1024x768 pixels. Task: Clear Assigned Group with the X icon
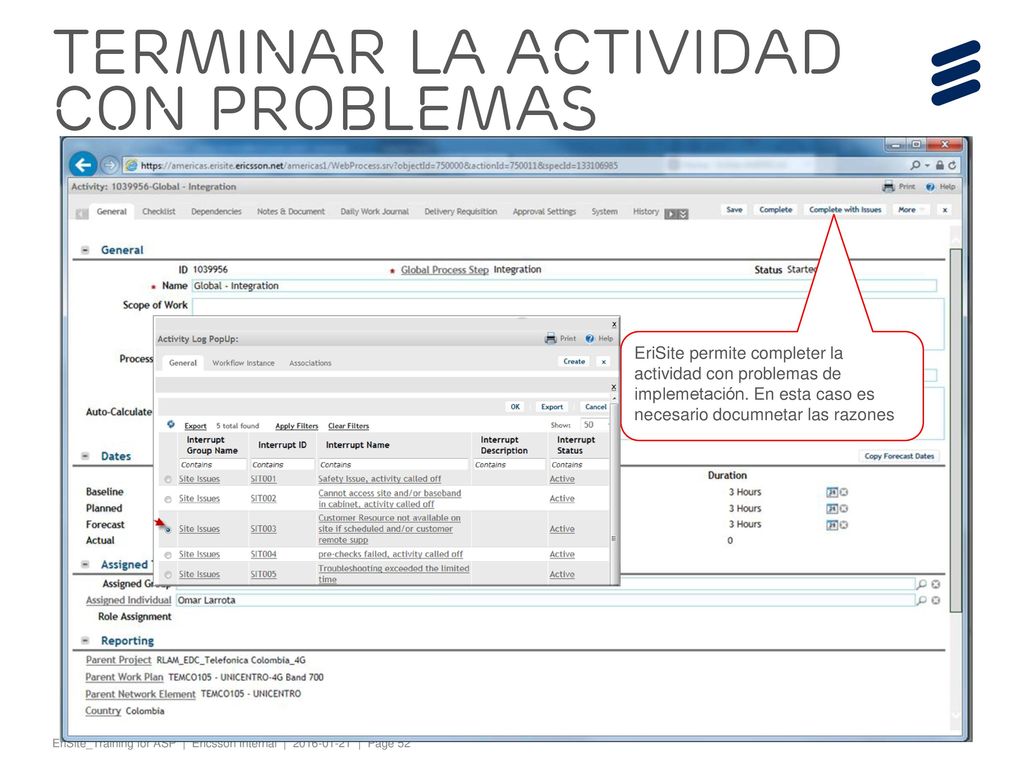tap(936, 584)
